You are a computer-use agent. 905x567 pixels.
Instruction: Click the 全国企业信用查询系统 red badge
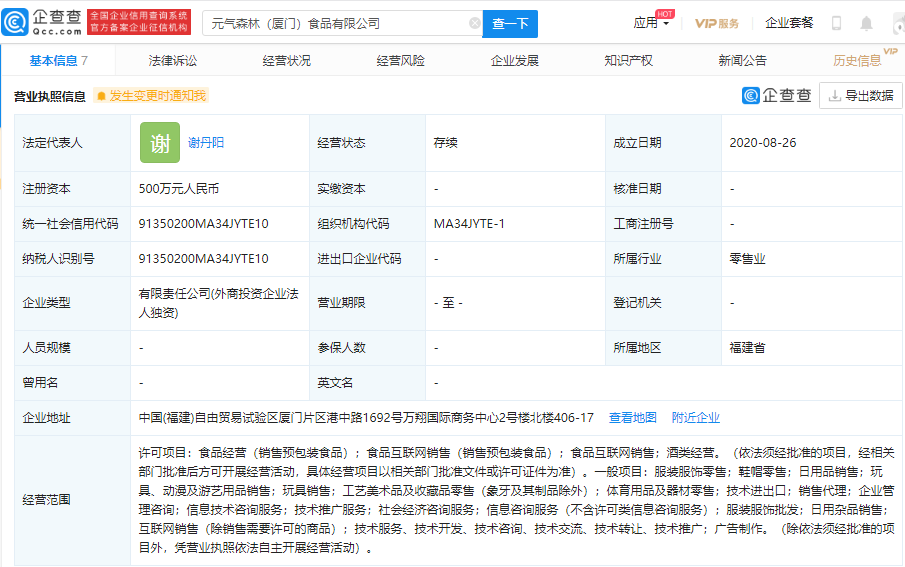click(x=139, y=22)
